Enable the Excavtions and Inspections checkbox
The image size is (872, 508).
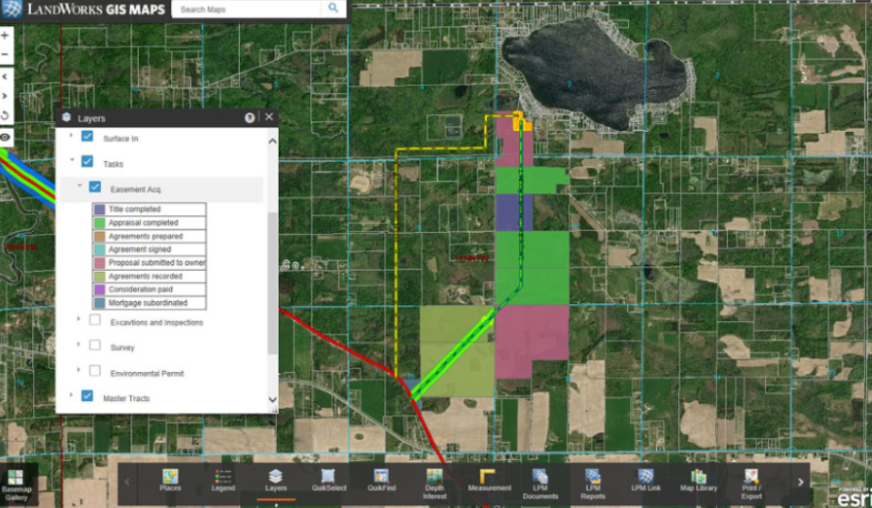coord(95,320)
